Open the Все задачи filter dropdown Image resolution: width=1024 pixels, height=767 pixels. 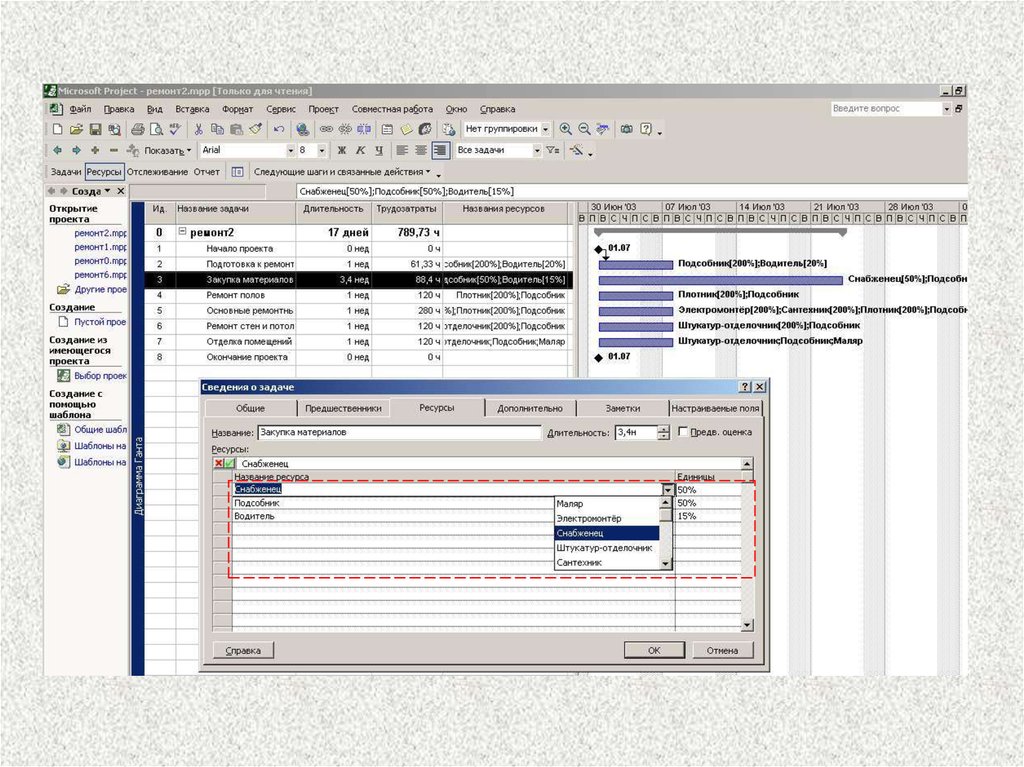tap(537, 150)
